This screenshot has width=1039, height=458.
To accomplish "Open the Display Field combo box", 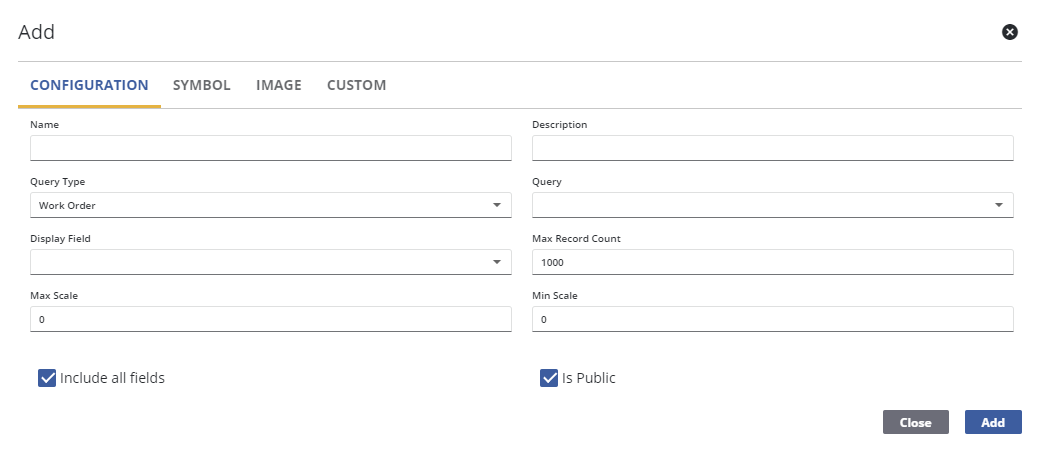I will point(260,262).
